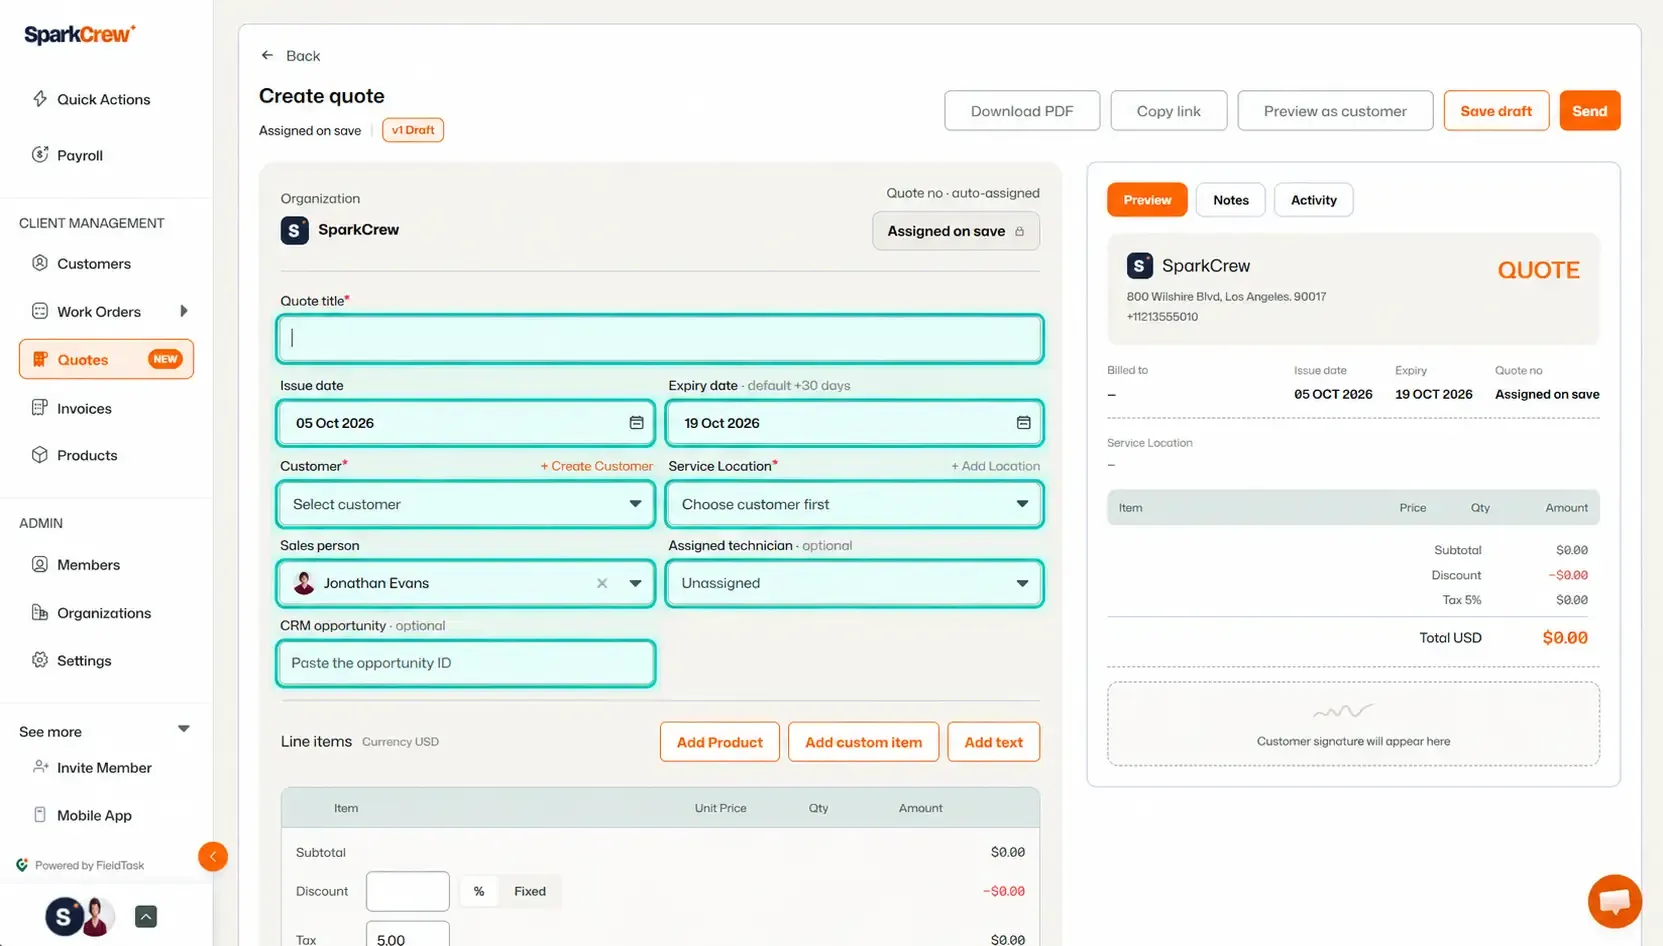1663x946 pixels.
Task: Focus the Quote title input field
Action: coord(660,338)
